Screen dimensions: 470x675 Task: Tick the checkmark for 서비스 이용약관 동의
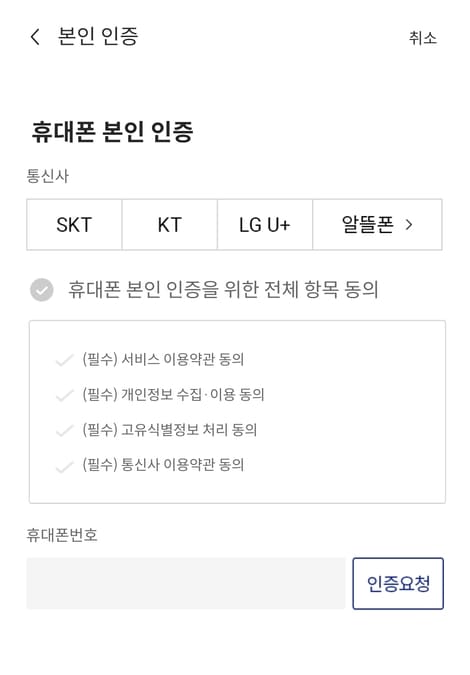pos(65,360)
